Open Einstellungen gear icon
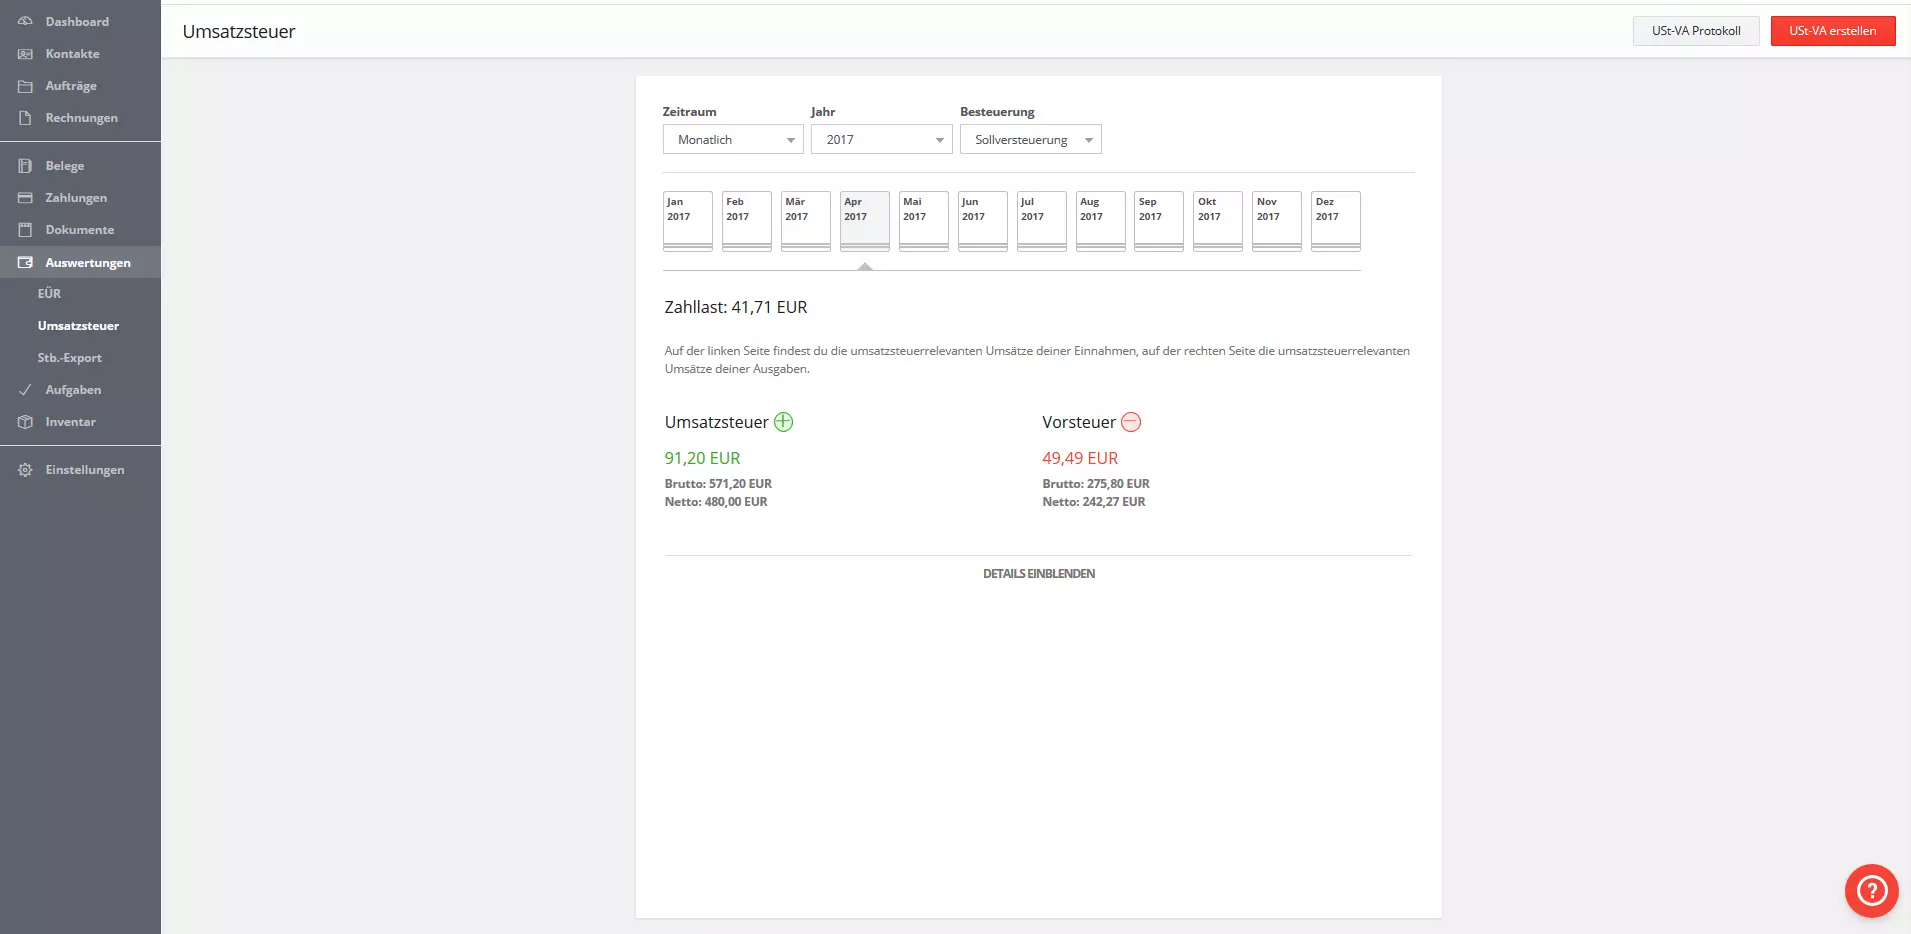Image resolution: width=1911 pixels, height=934 pixels. pos(25,470)
